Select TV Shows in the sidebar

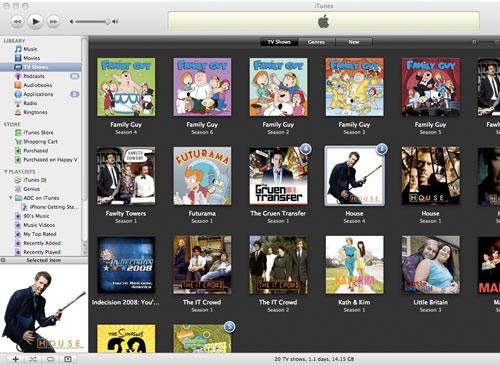(40, 67)
